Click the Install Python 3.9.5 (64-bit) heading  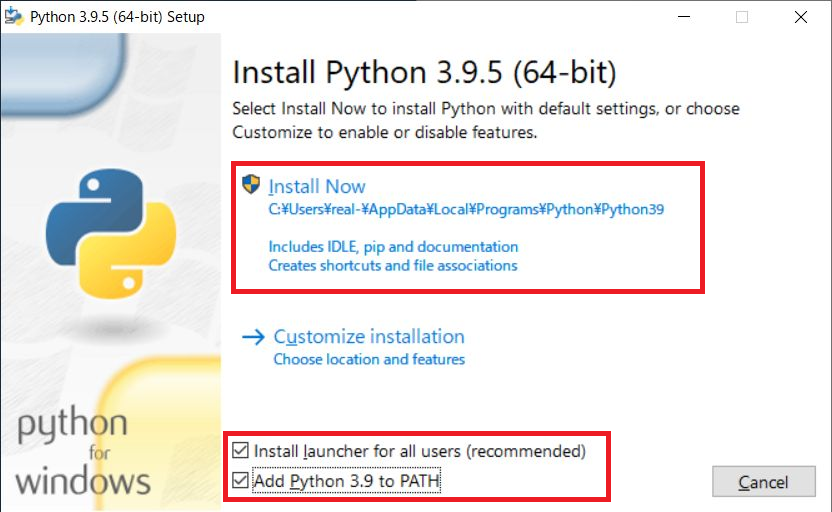(x=424, y=73)
